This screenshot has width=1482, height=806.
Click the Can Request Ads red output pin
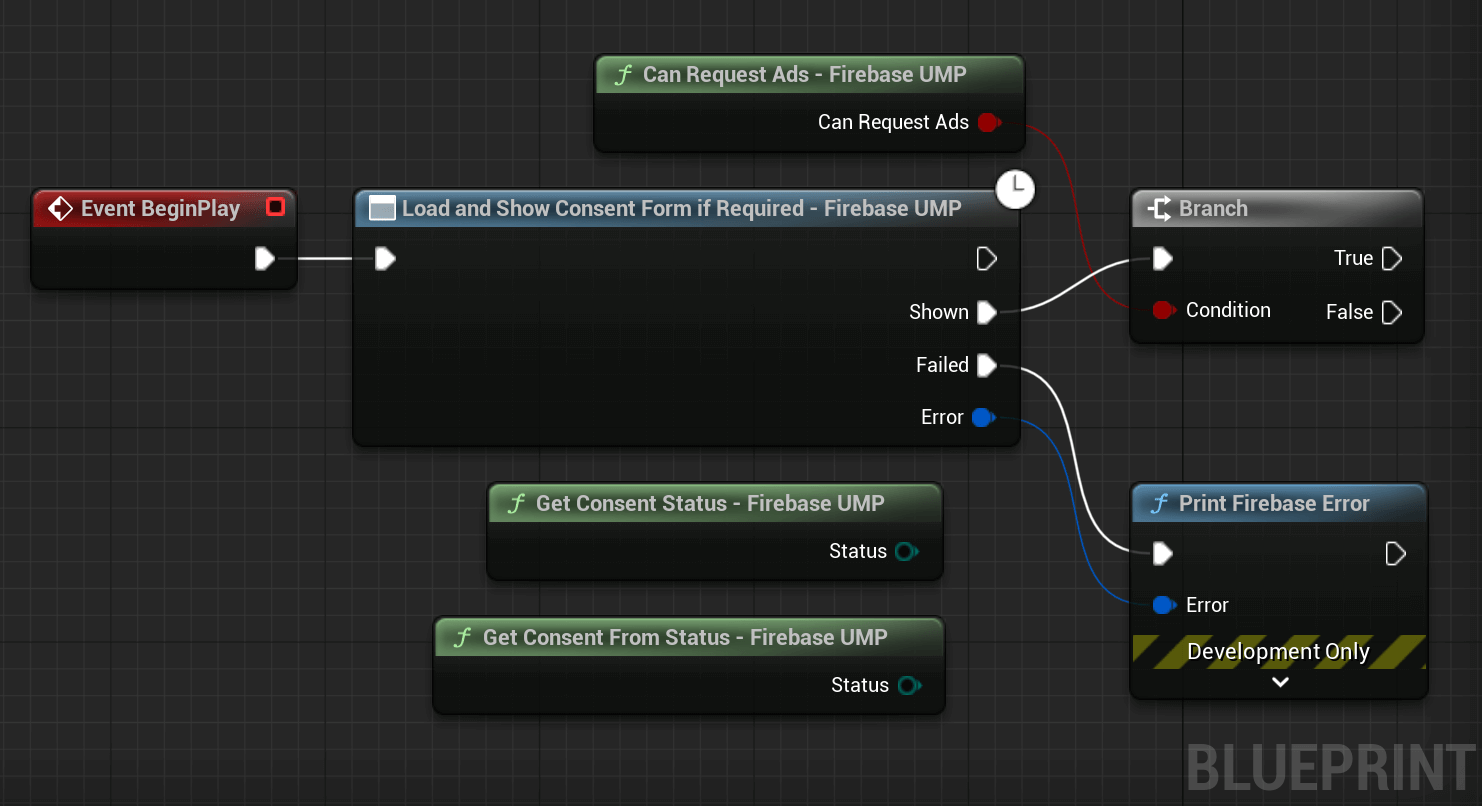pyautogui.click(x=989, y=122)
